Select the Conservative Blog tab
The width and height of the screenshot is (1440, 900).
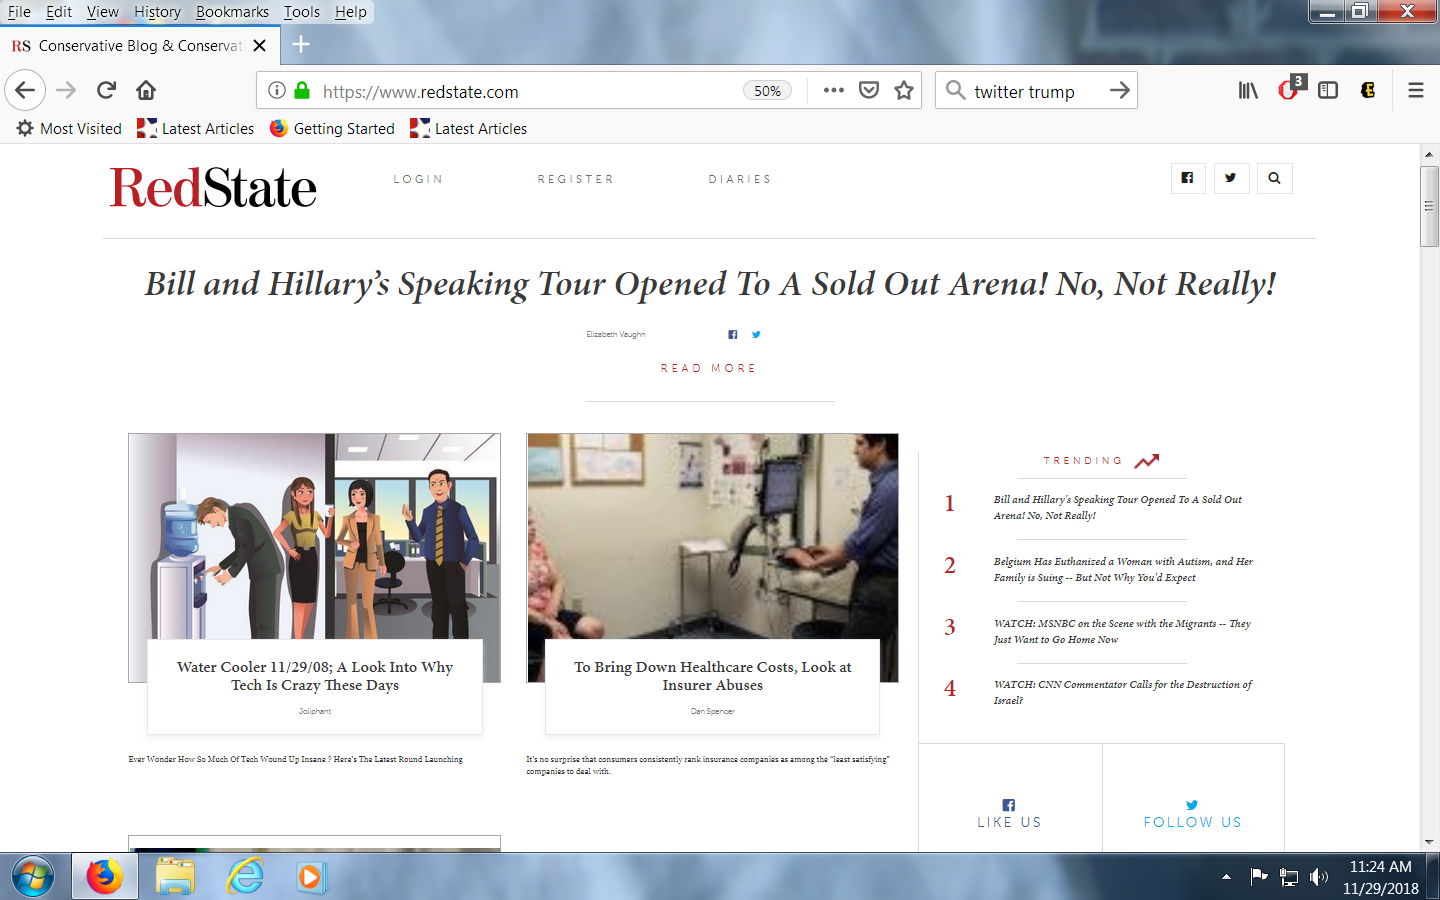(x=140, y=45)
